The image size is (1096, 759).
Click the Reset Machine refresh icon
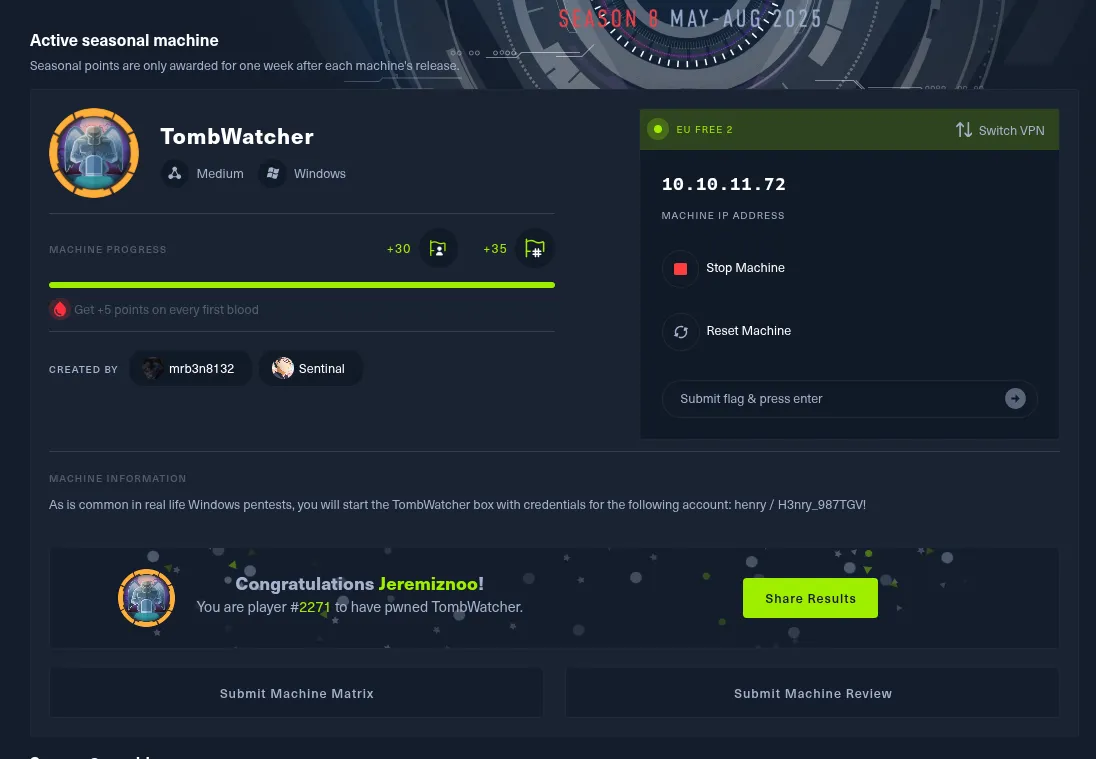click(680, 331)
